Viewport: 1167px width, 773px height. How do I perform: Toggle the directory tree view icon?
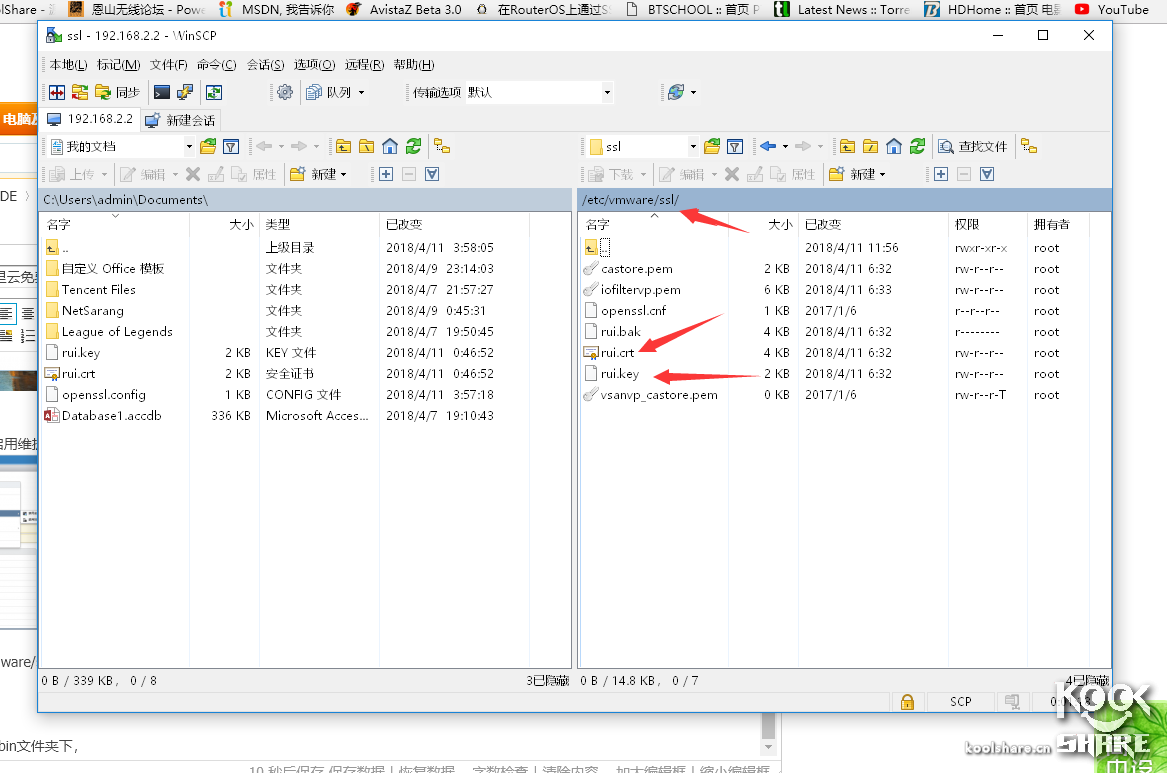tap(1029, 146)
